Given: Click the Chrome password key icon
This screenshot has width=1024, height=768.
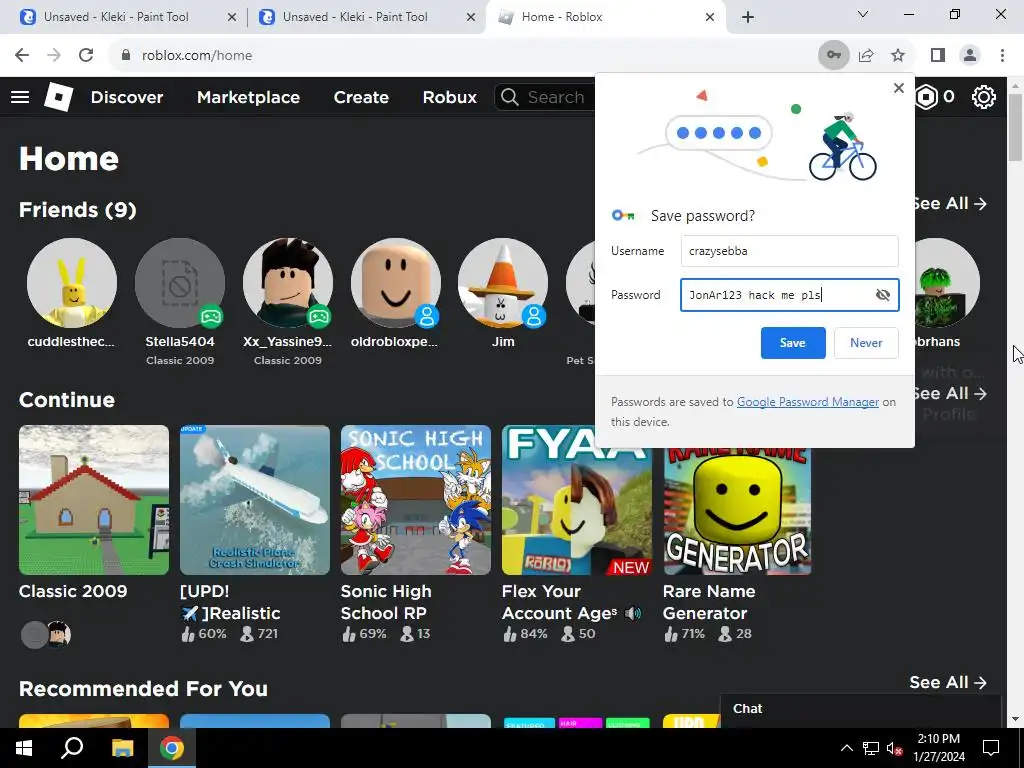Looking at the screenshot, I should 834,56.
